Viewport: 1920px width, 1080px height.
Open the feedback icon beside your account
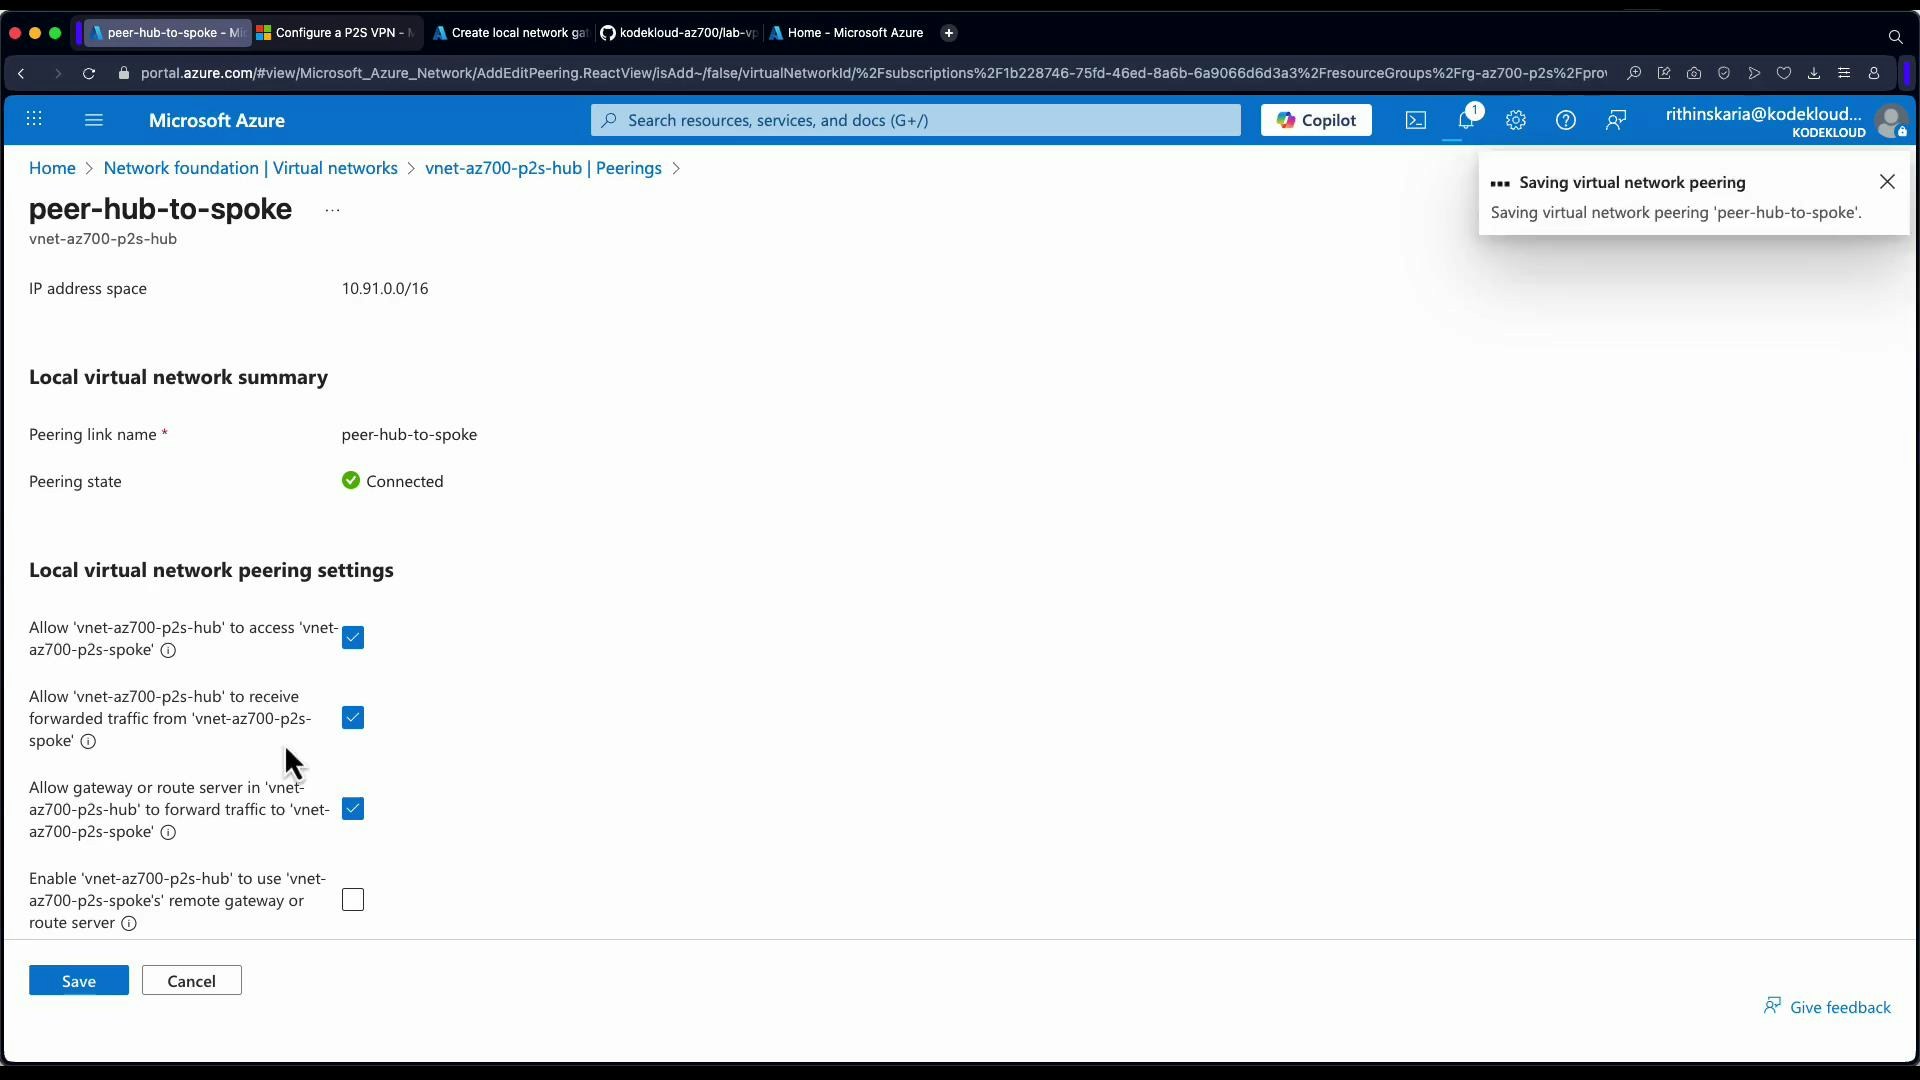1616,120
